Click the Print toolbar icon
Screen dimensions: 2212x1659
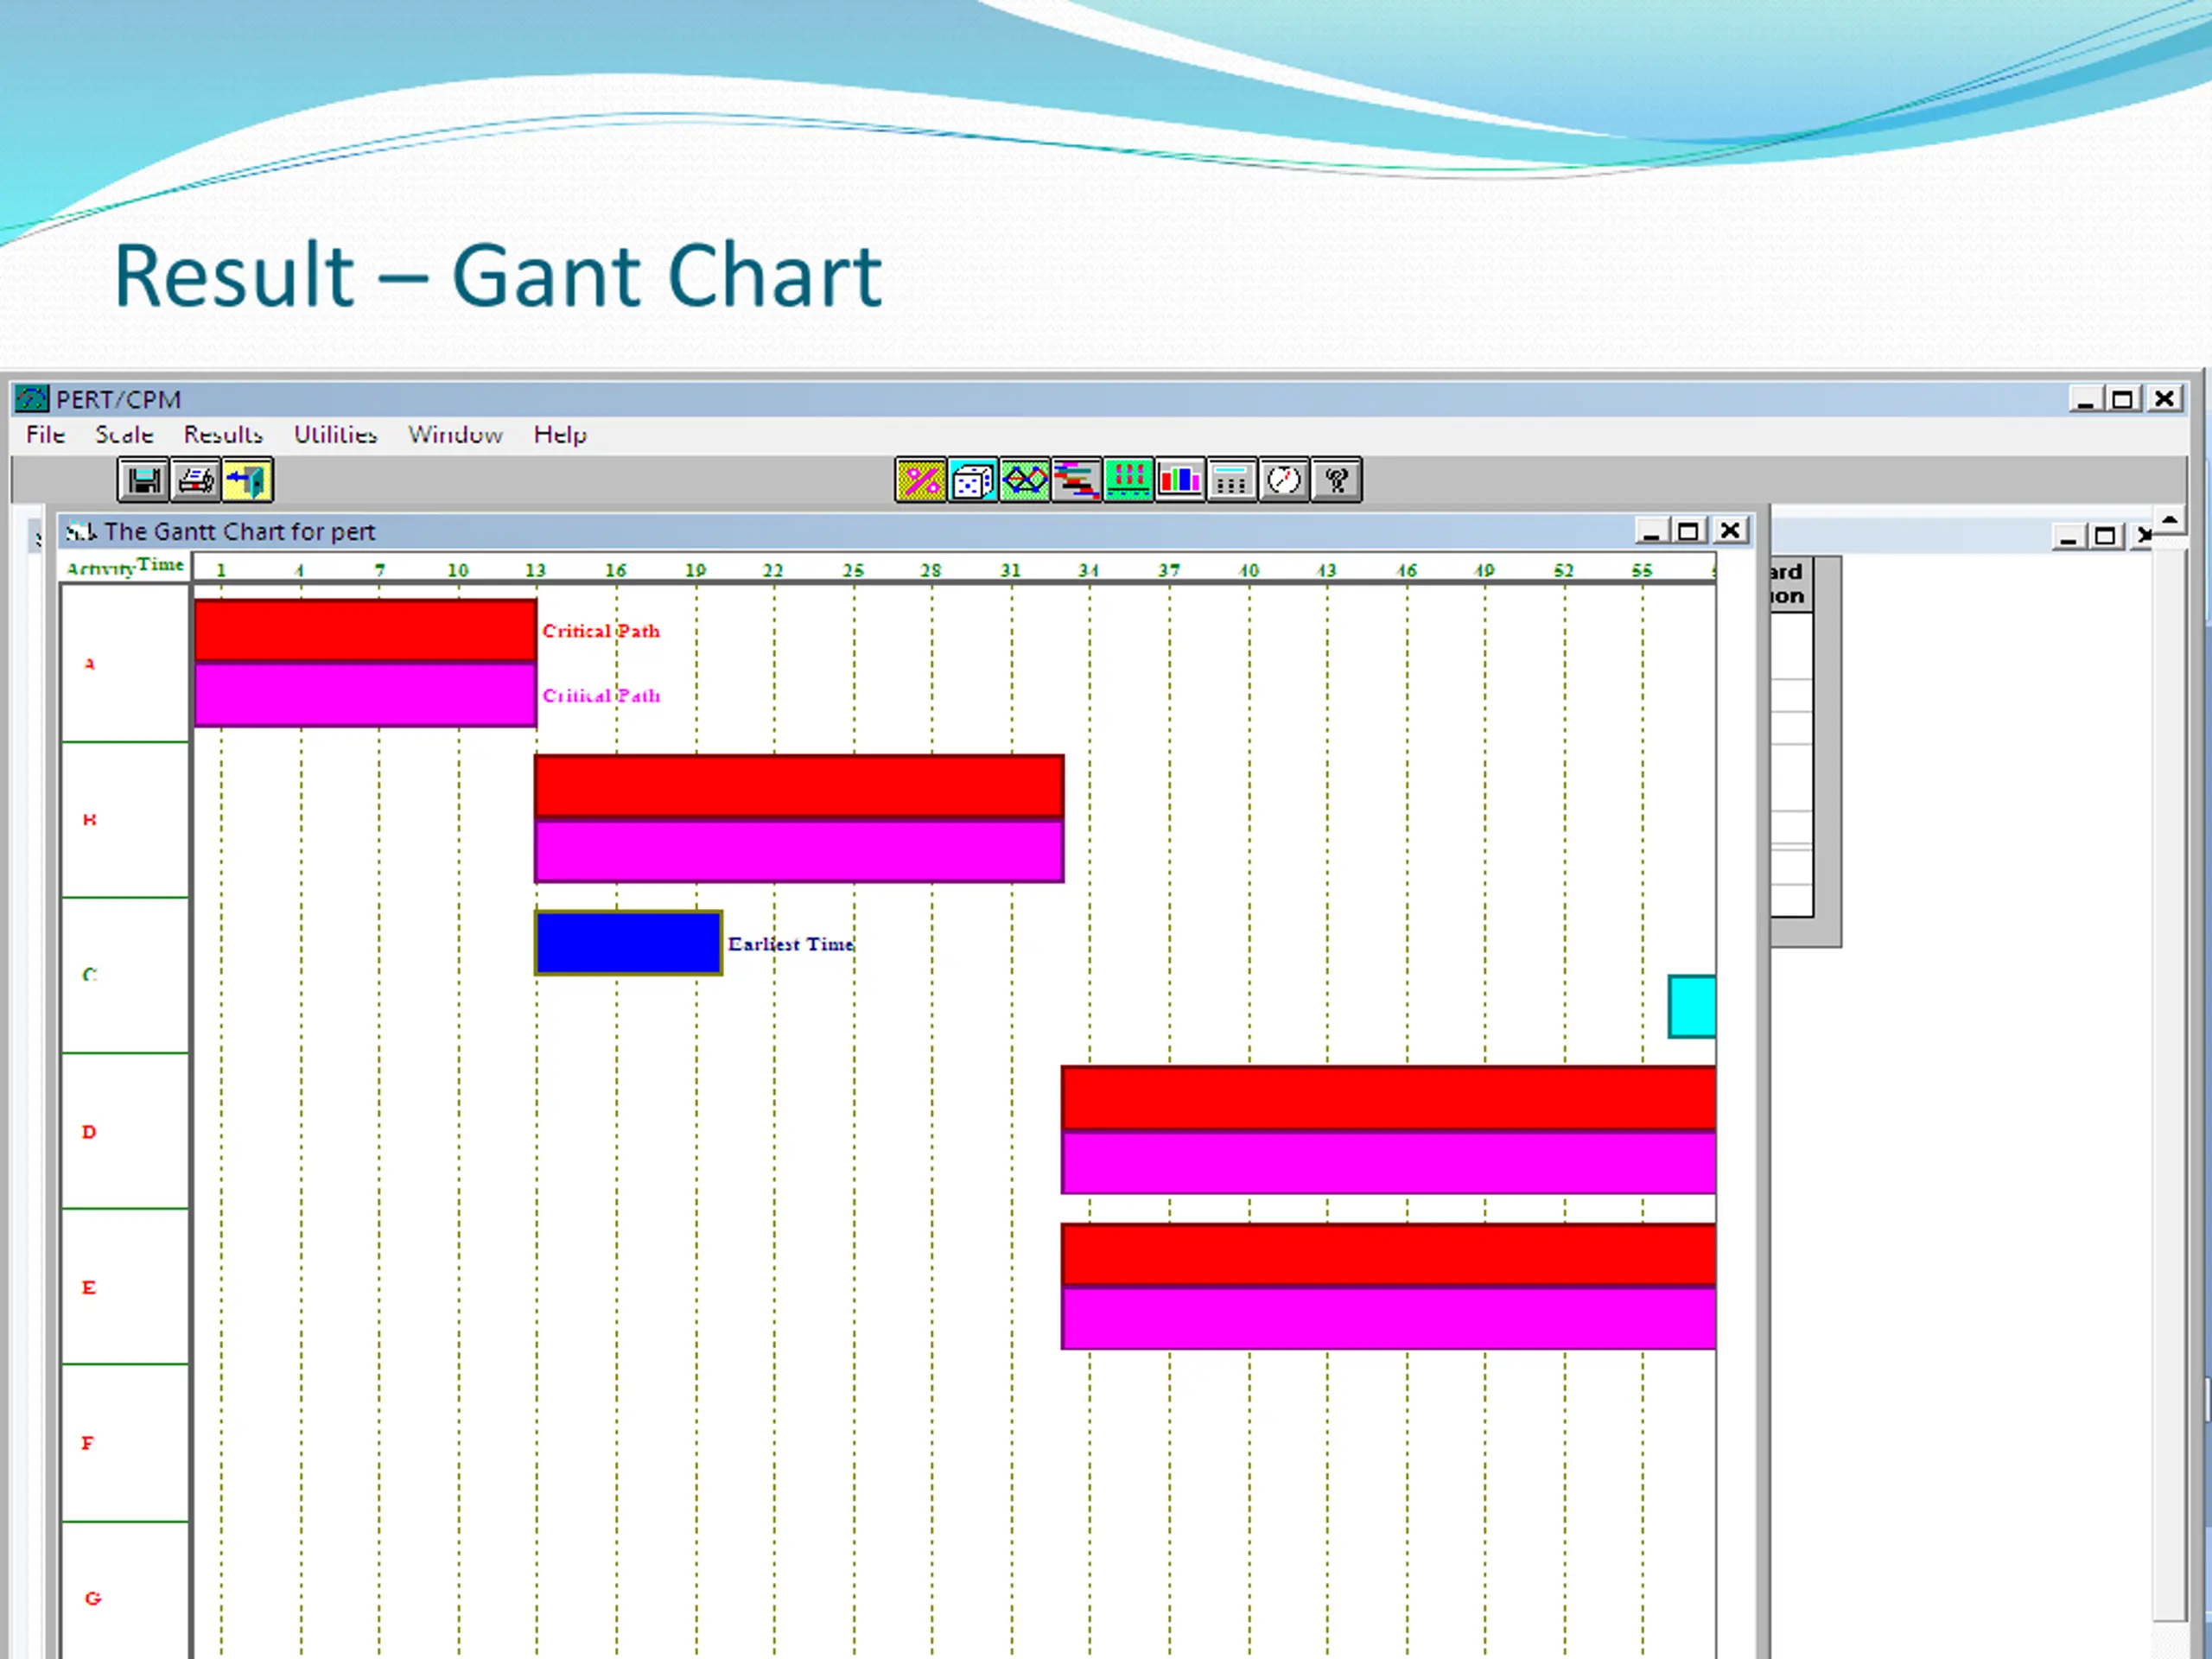(x=196, y=481)
